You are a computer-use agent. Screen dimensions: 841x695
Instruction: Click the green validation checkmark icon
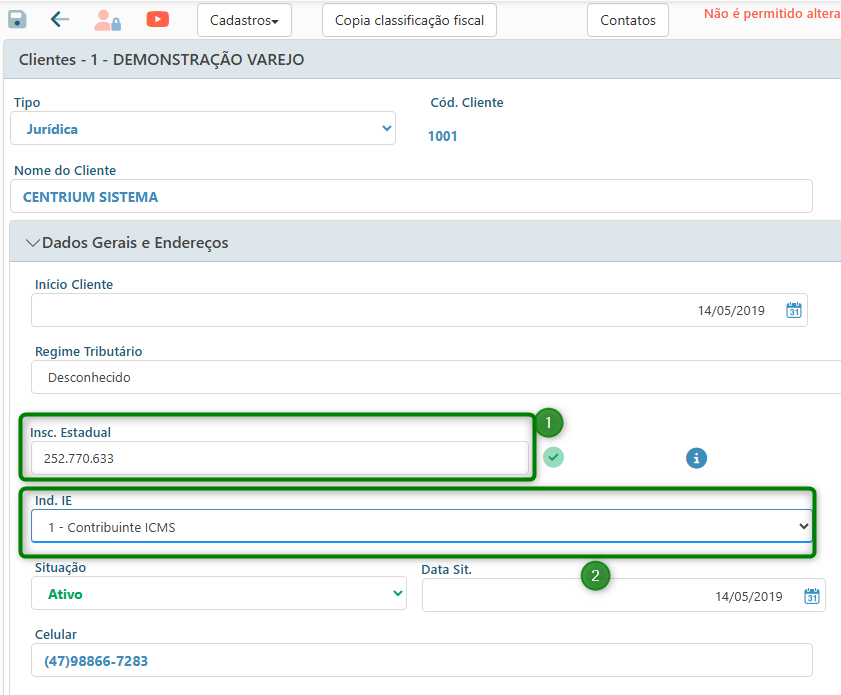pos(553,457)
